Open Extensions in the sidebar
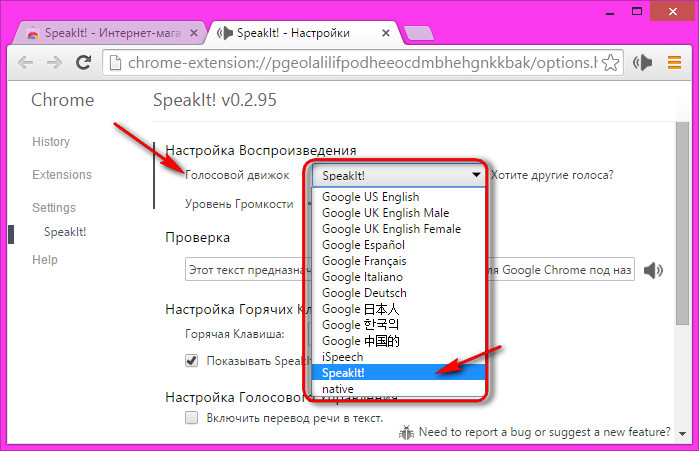Screen dimensions: 699x451 click(62, 175)
